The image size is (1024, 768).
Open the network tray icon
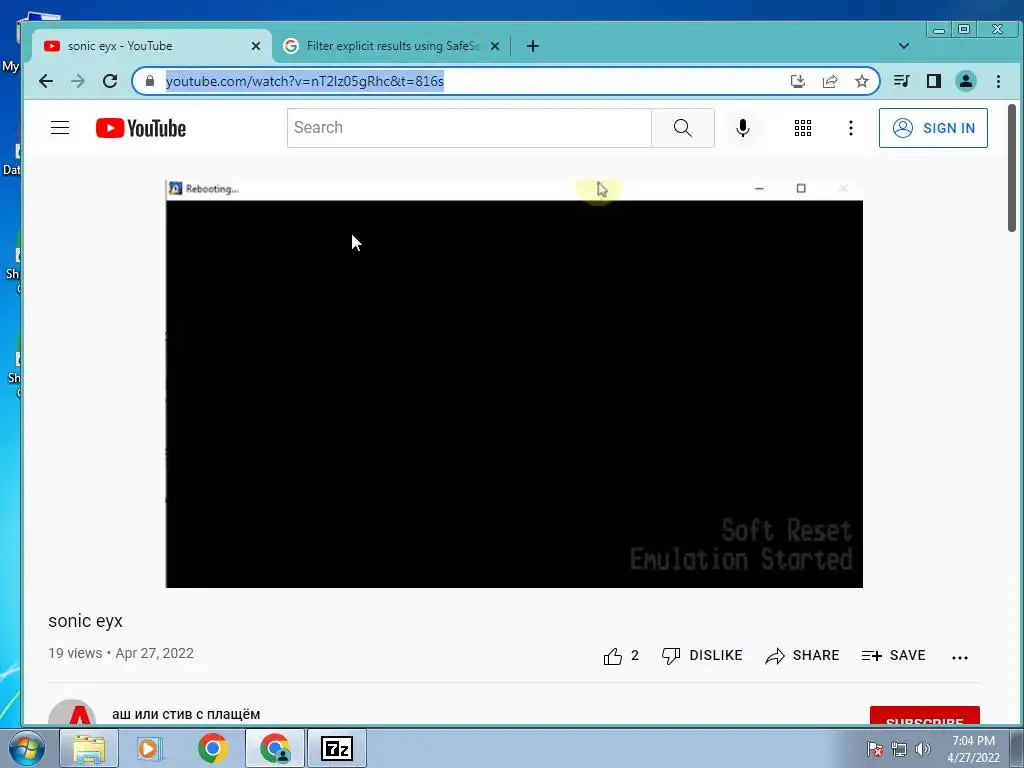[899, 749]
